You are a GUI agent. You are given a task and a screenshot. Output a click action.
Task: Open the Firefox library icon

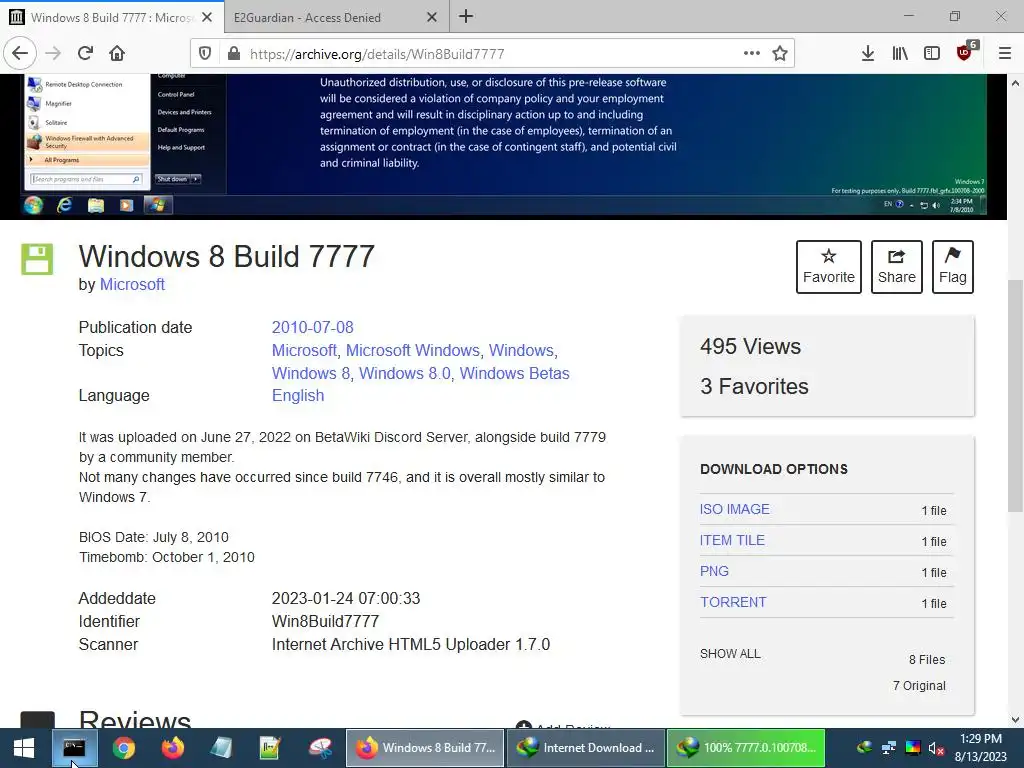pyautogui.click(x=900, y=54)
